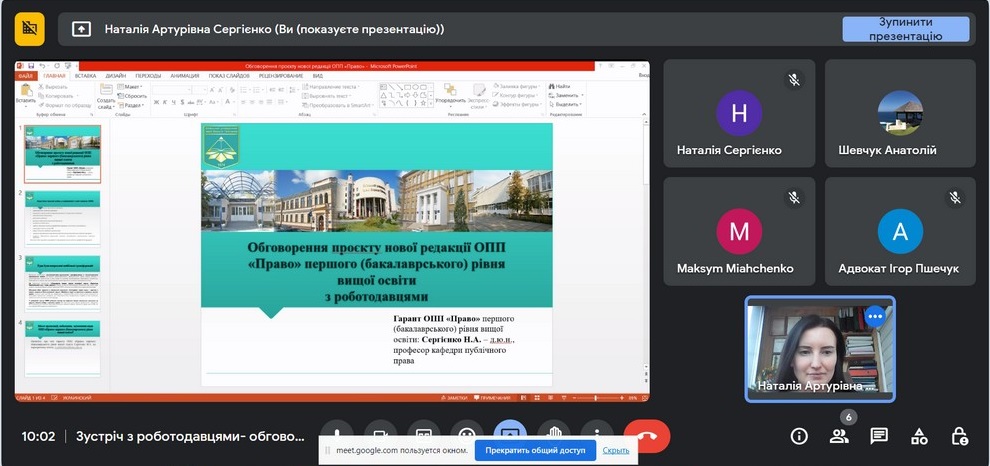The width and height of the screenshot is (990, 466).
Task: Stop presenting with Зупинити презентацію button
Action: point(905,29)
